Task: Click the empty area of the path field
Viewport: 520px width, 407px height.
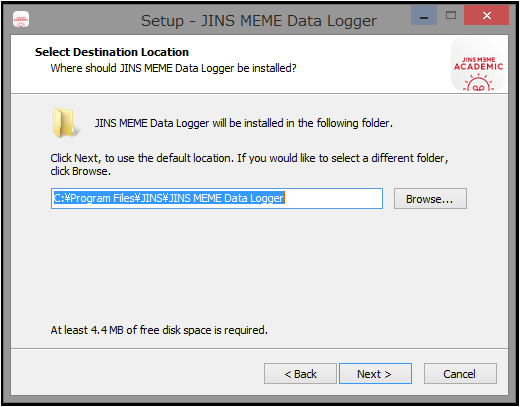Action: click(x=333, y=199)
